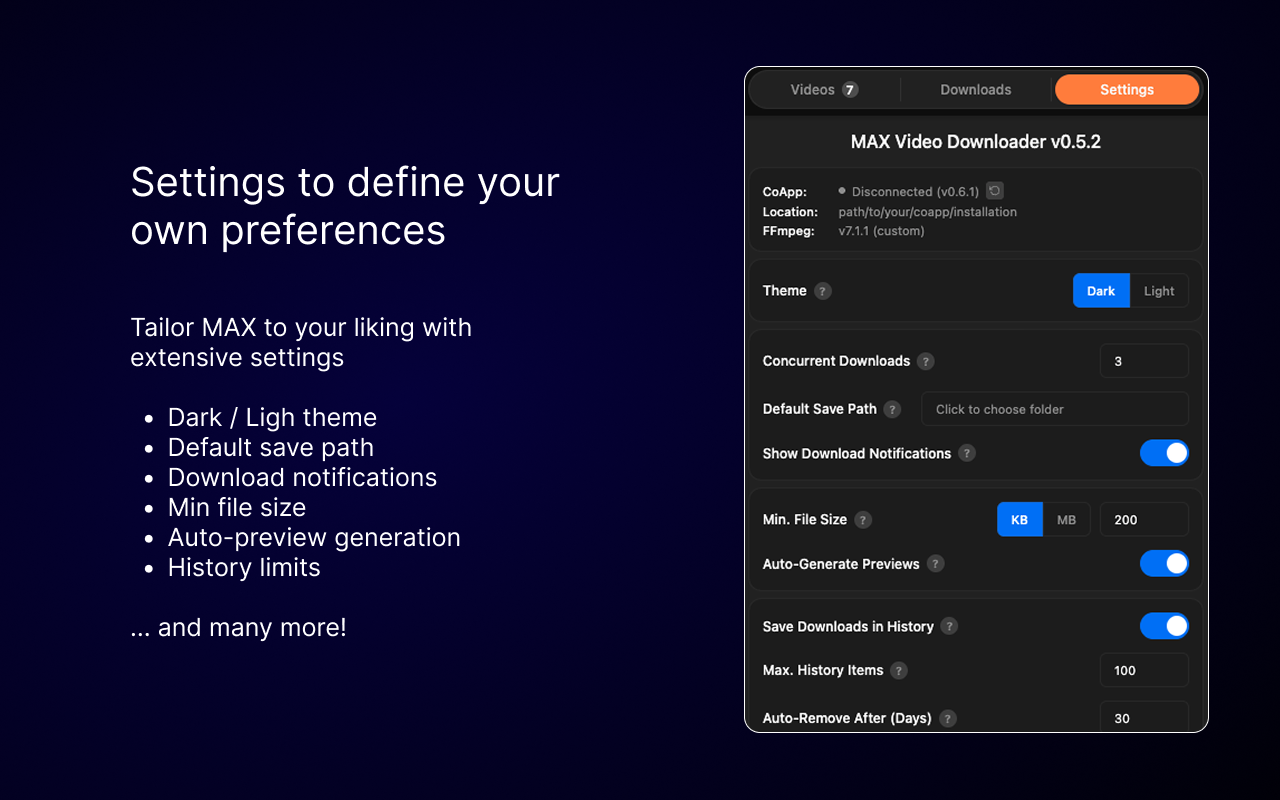1280x800 pixels.
Task: Switch file size unit to MB
Action: point(1066,519)
